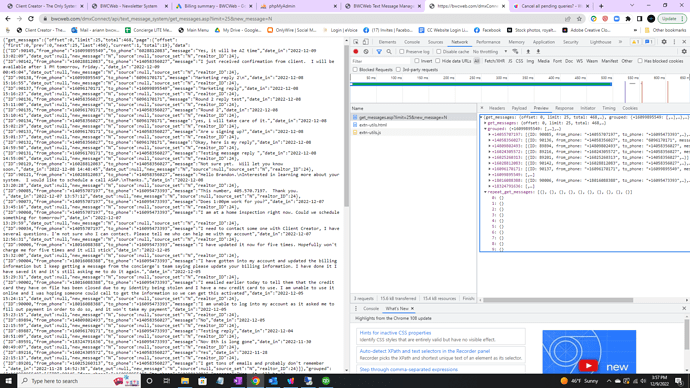This screenshot has height=388, width=690.
Task: Select the extn-utils.html request row
Action: coord(413,125)
